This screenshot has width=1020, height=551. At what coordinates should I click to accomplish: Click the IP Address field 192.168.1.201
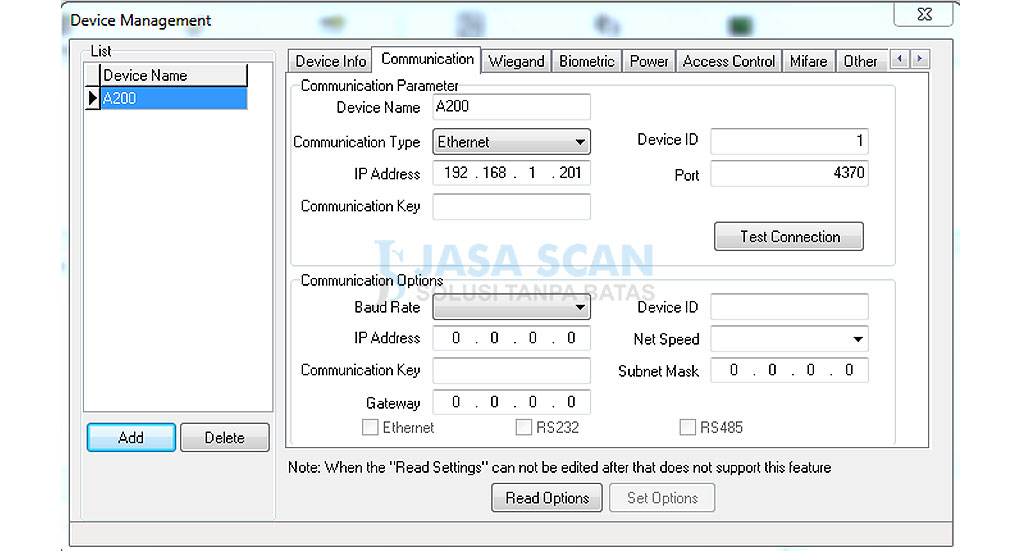[x=511, y=173]
